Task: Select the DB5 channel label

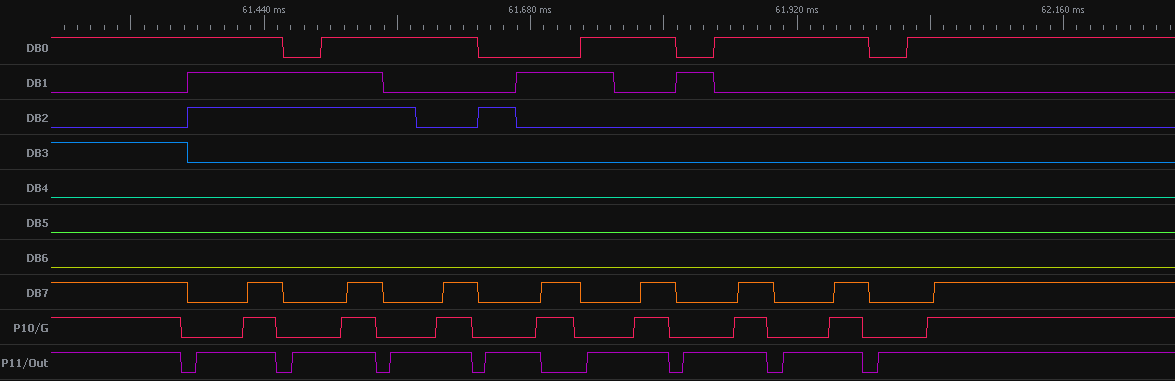Action: click(x=37, y=223)
